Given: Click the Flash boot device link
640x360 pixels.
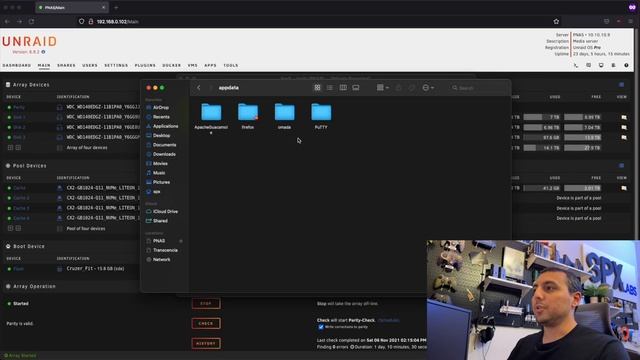Looking at the screenshot, I should pos(19,269).
